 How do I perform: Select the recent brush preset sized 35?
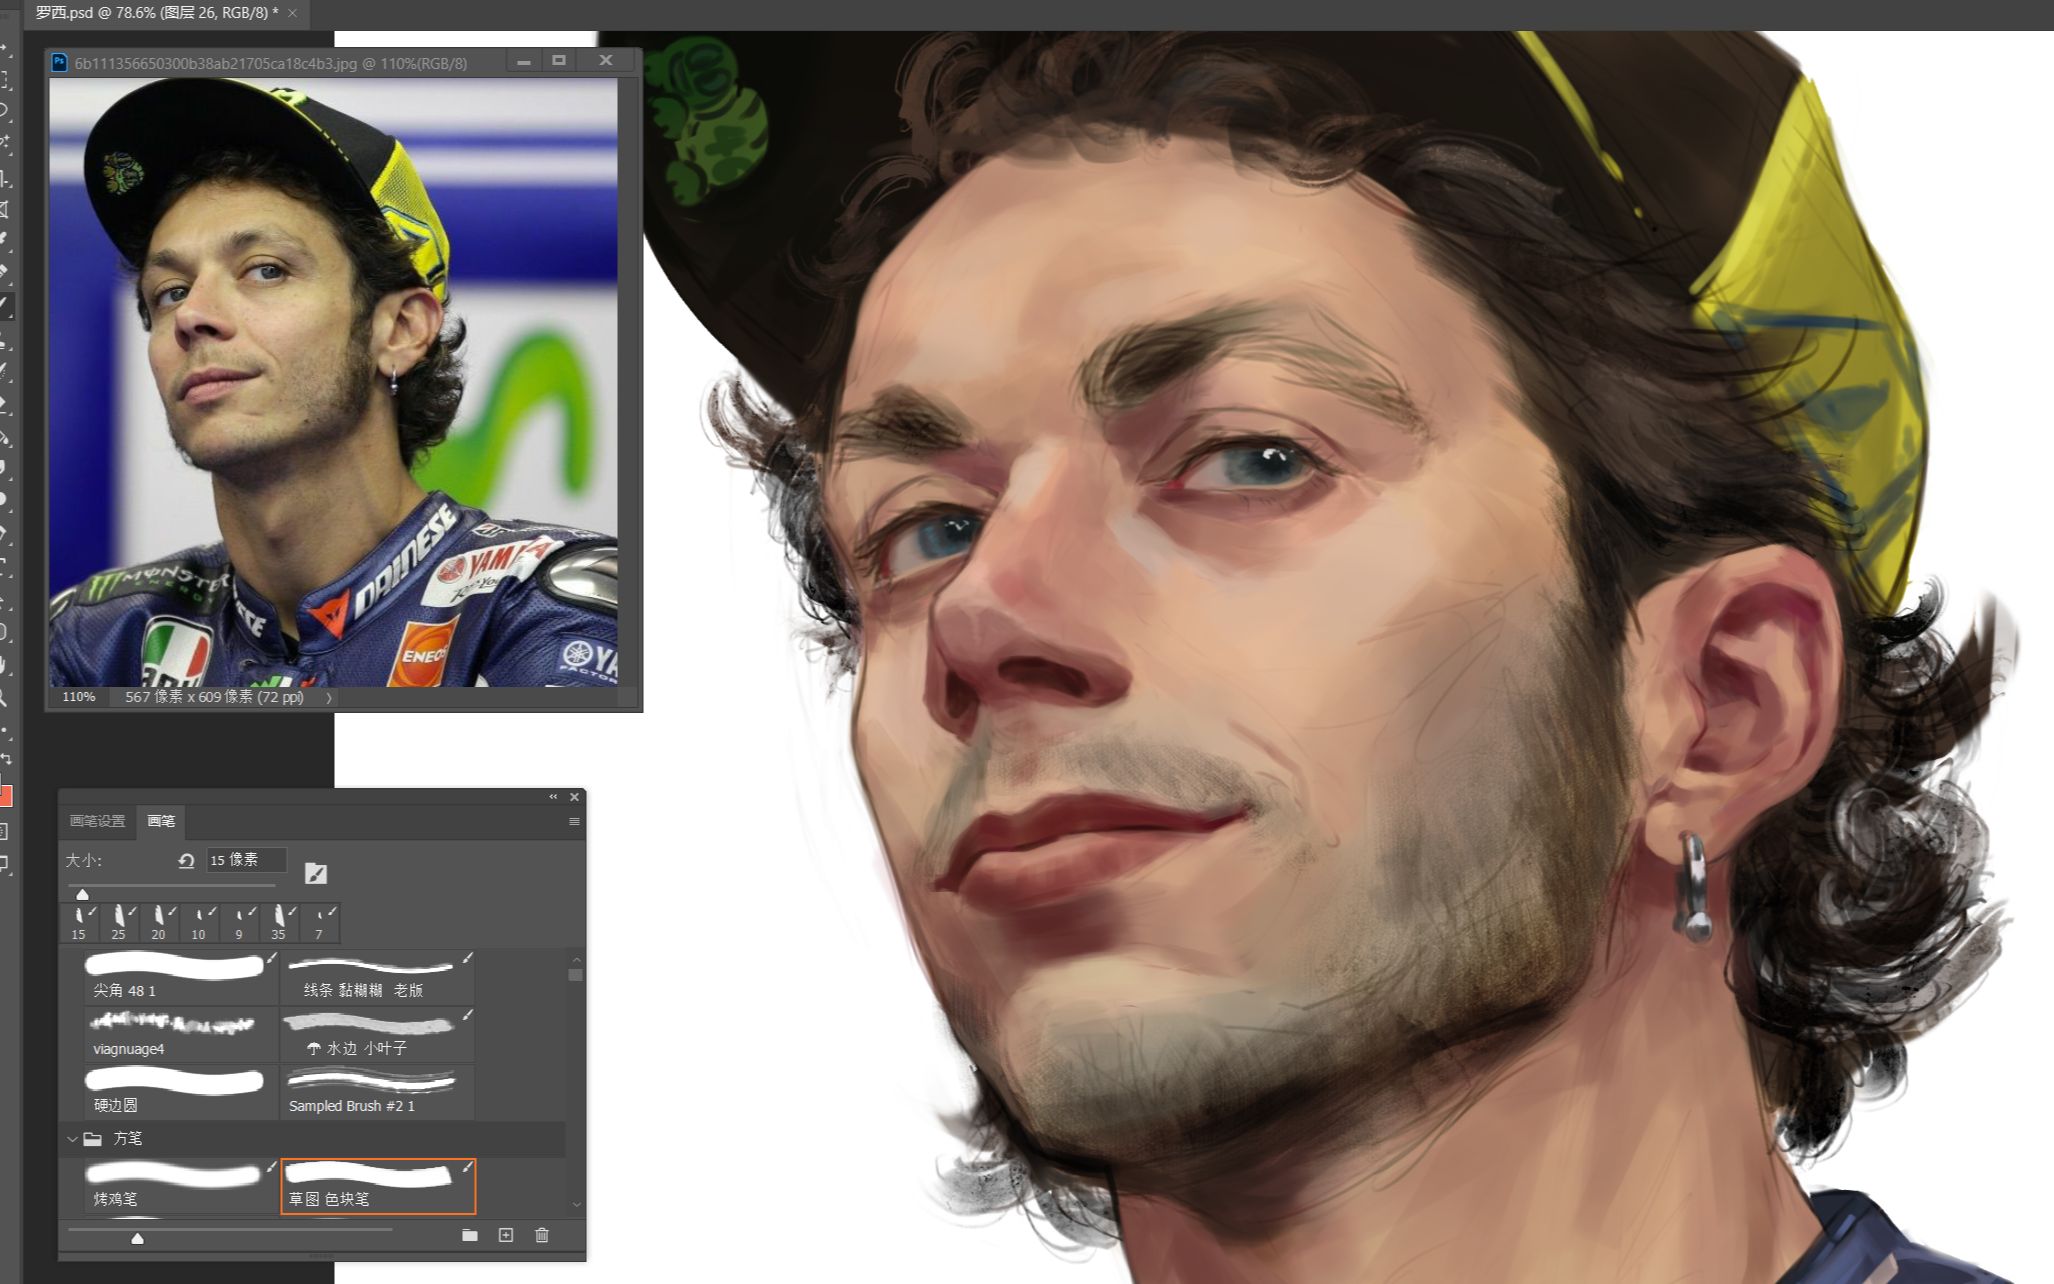pos(279,922)
